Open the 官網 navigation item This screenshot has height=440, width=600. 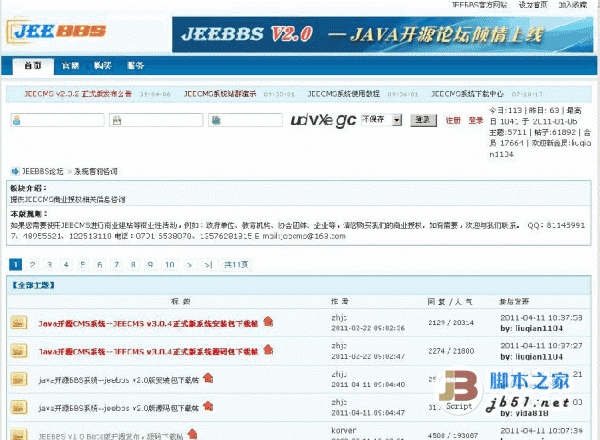(x=70, y=66)
